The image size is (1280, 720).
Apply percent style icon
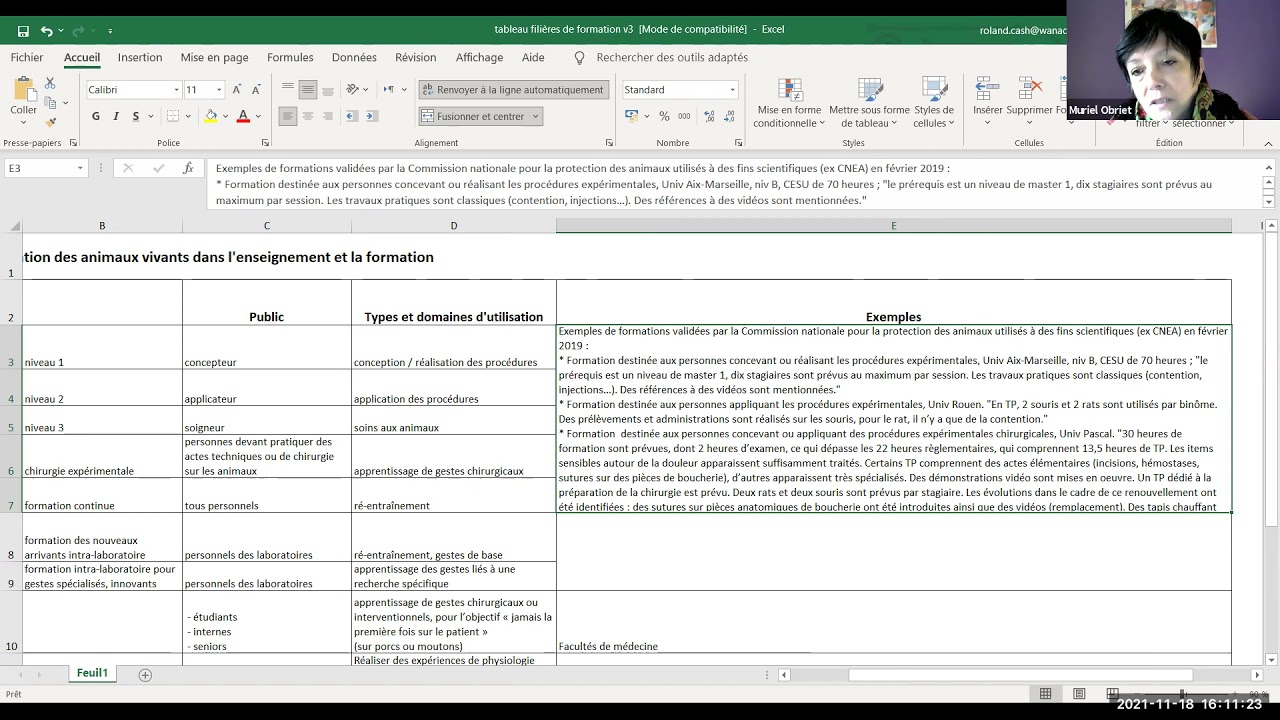tap(664, 116)
